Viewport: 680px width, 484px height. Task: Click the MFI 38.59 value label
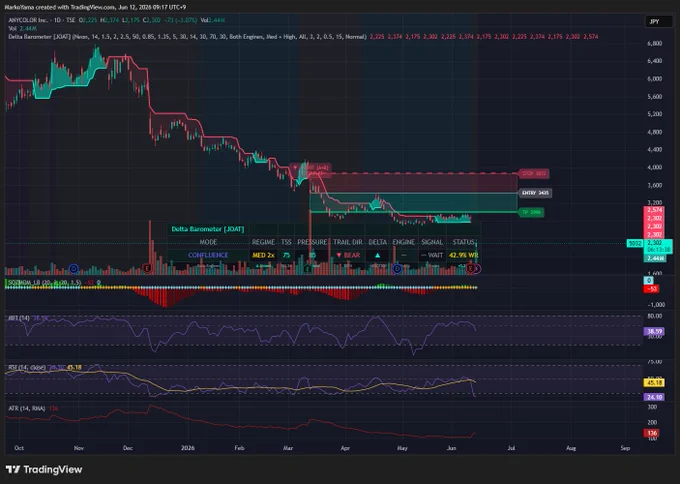(653, 331)
